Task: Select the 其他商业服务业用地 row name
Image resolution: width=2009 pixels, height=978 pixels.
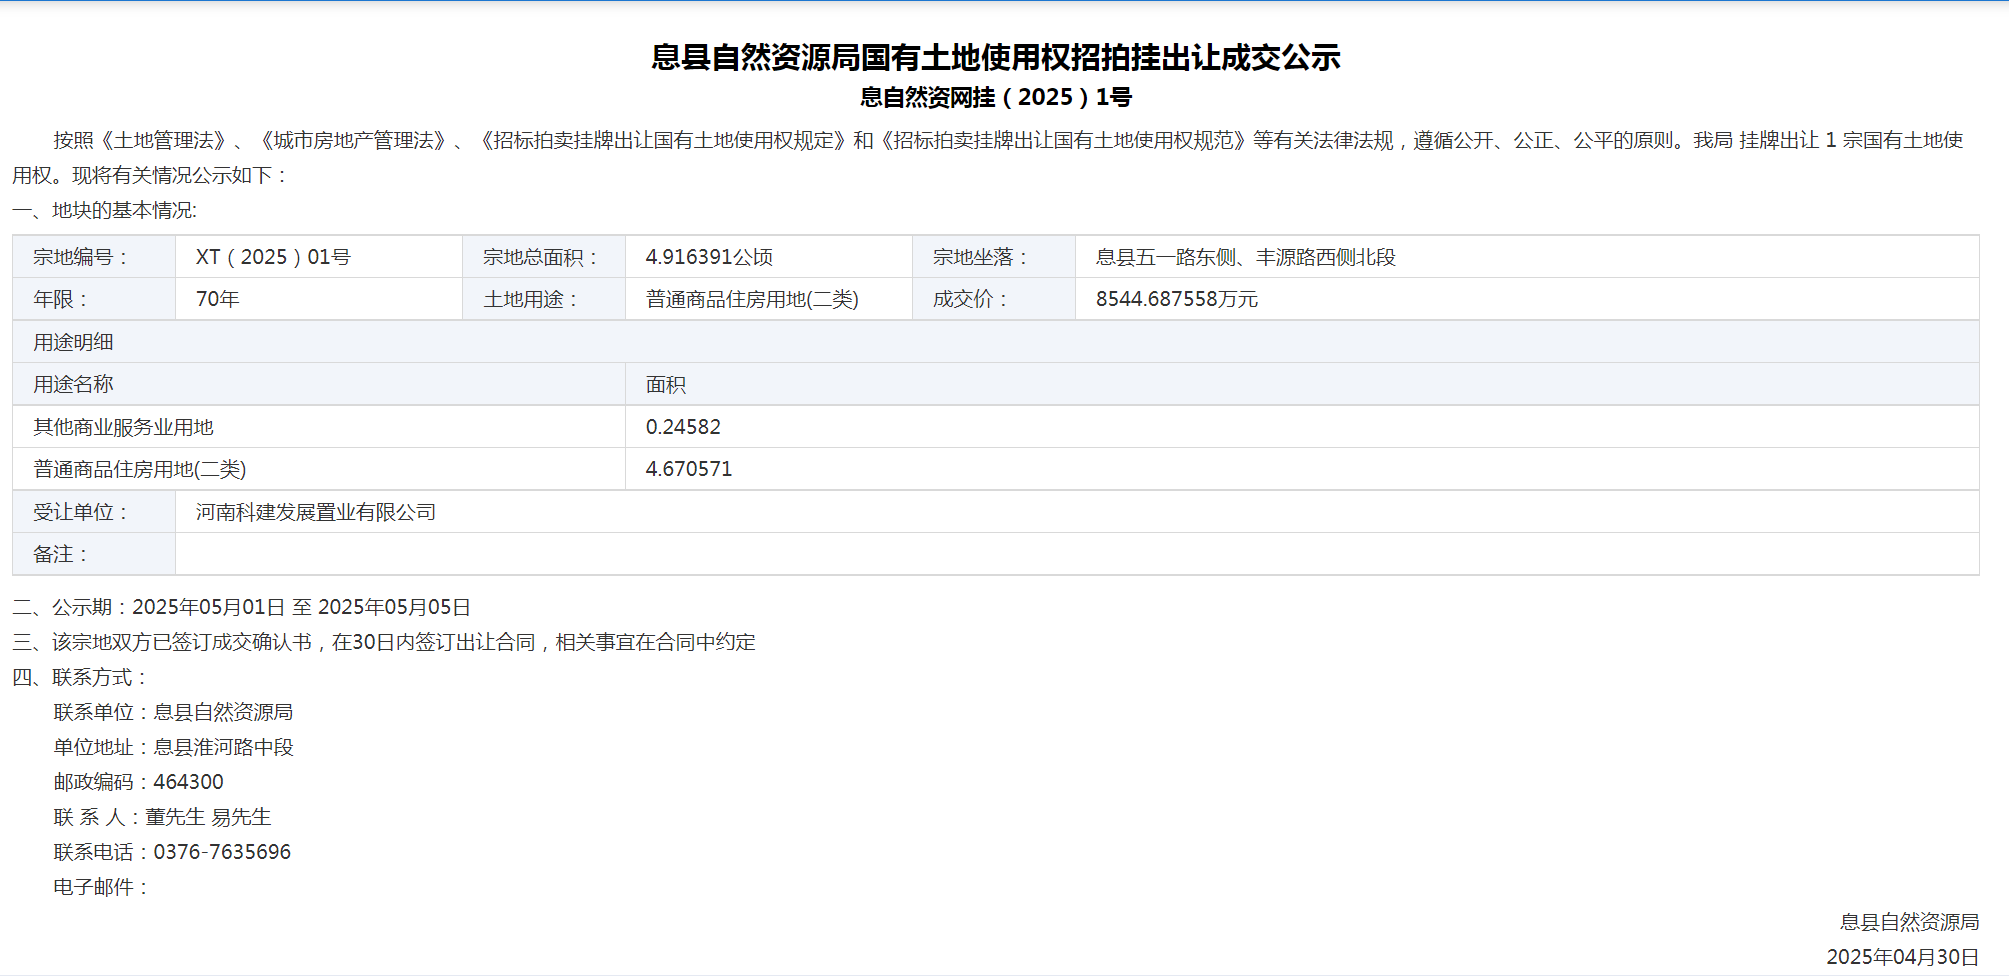Action: tap(123, 427)
